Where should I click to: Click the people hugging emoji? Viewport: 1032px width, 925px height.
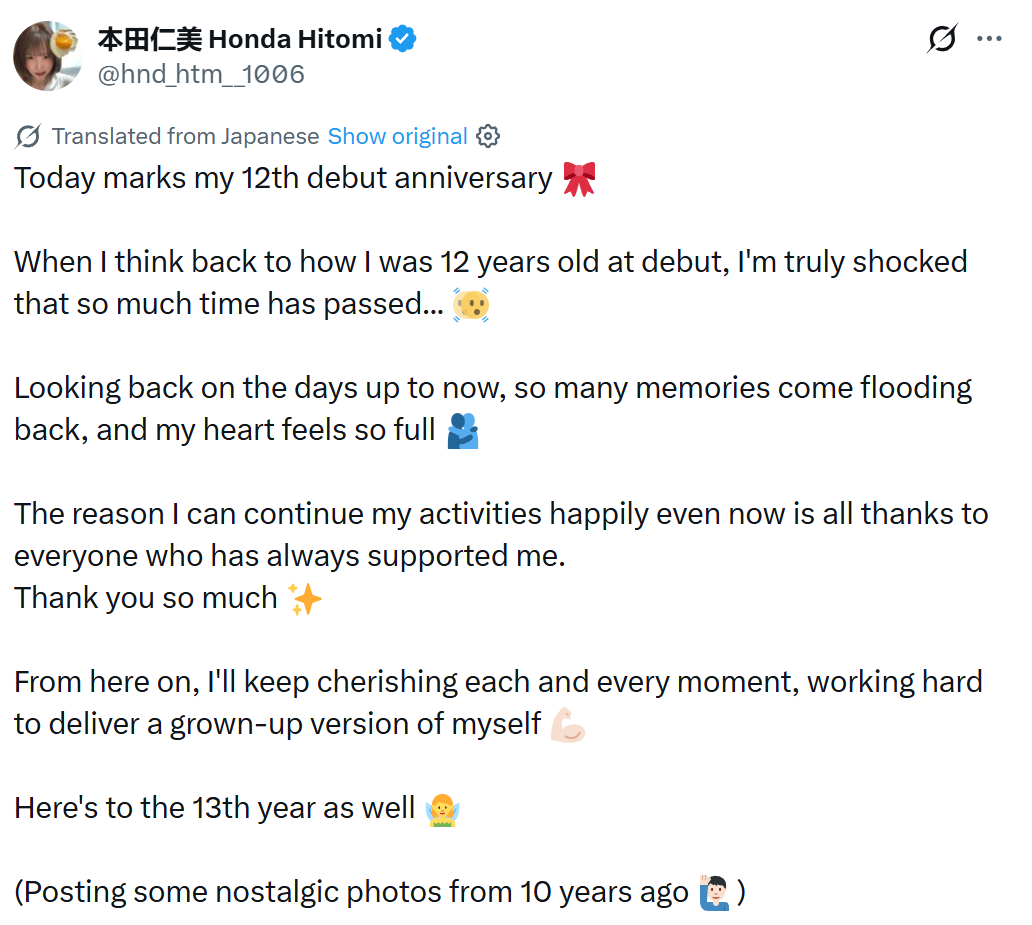pyautogui.click(x=463, y=431)
